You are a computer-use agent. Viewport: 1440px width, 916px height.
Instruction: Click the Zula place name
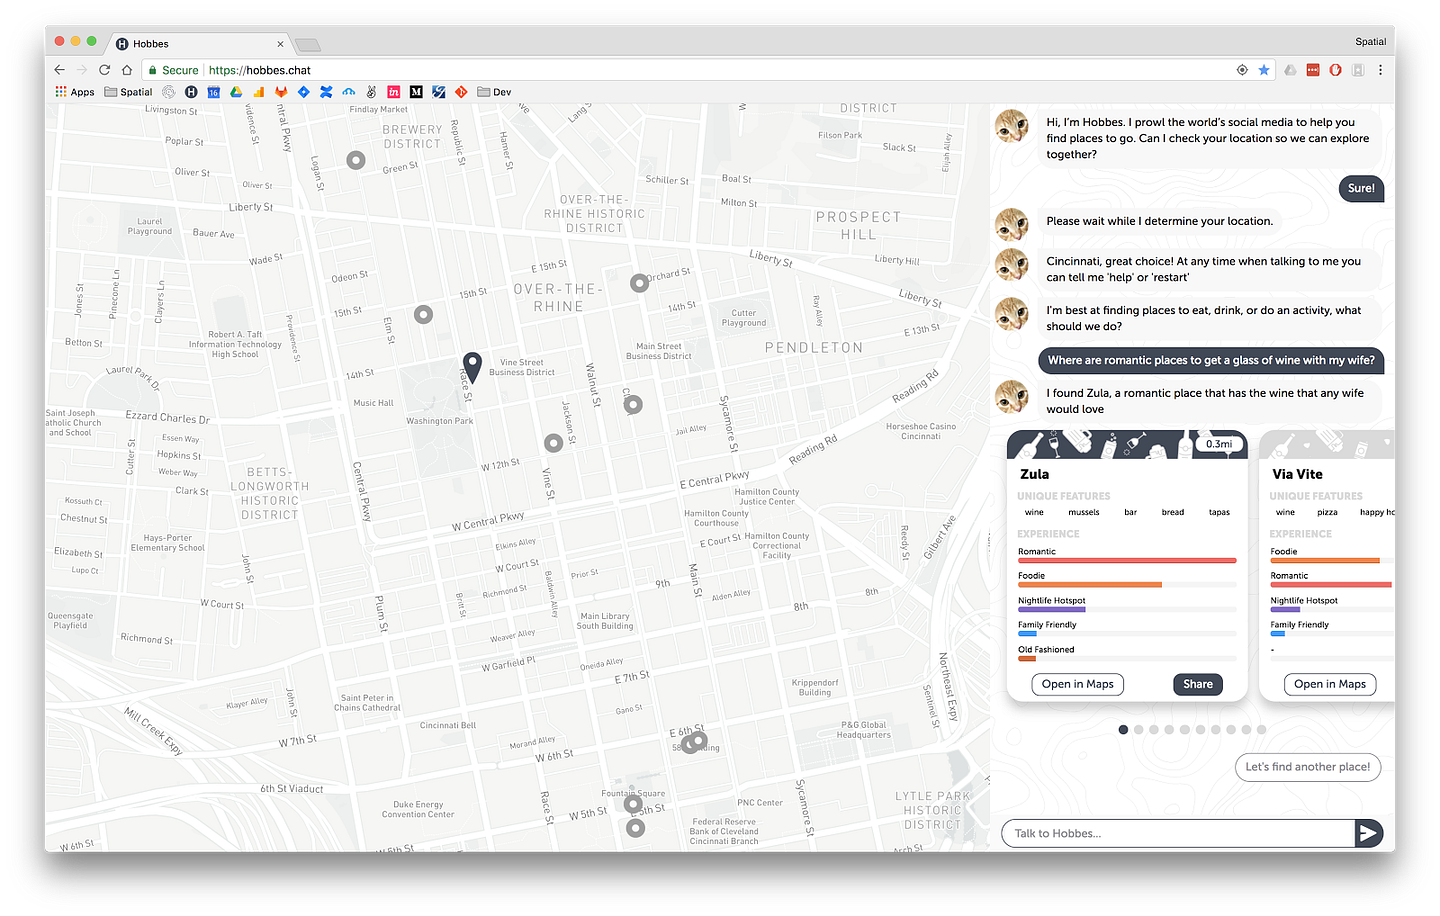1034,474
